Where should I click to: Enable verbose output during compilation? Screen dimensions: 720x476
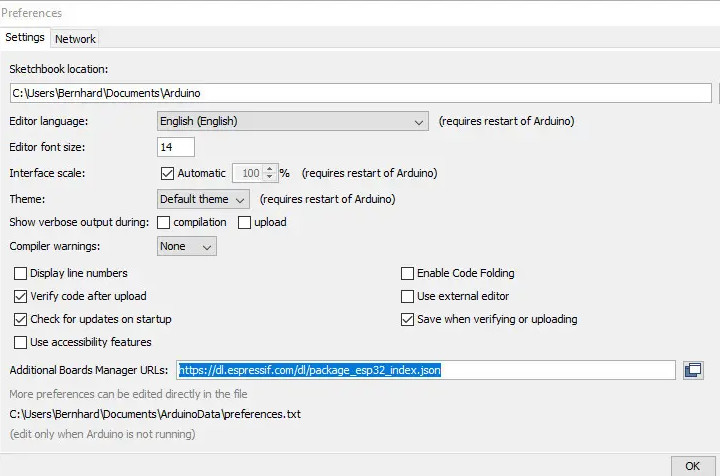pos(164,222)
